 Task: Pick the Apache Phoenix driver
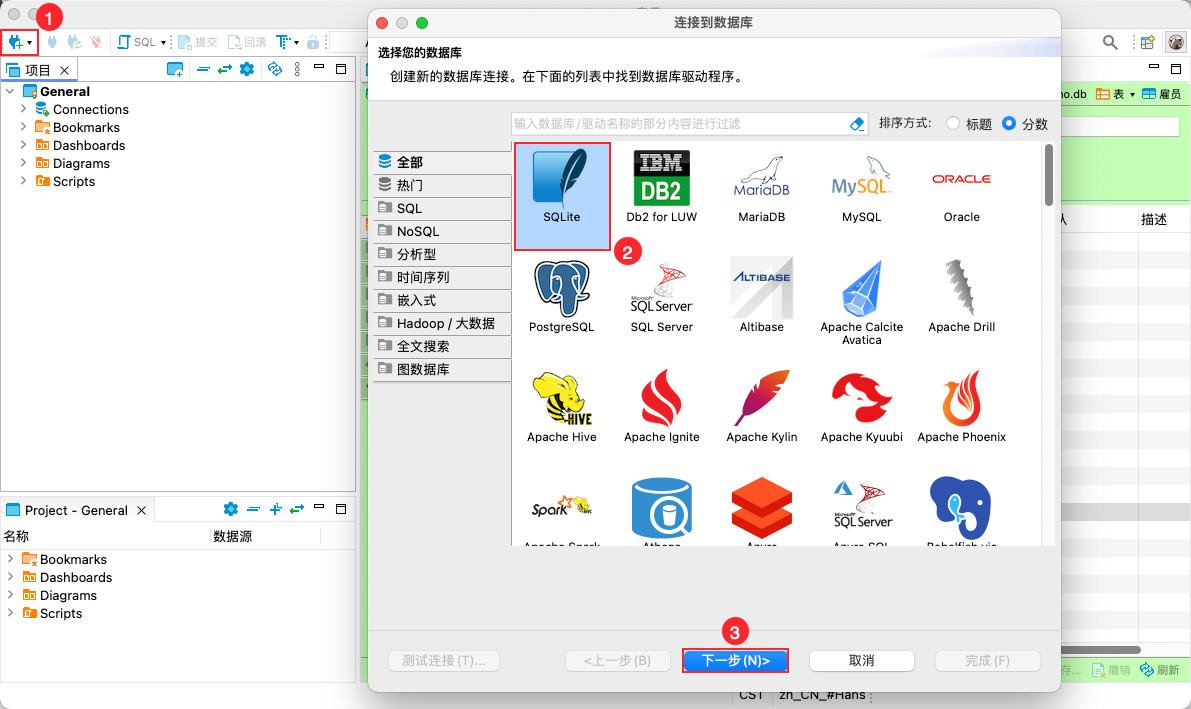[962, 407]
